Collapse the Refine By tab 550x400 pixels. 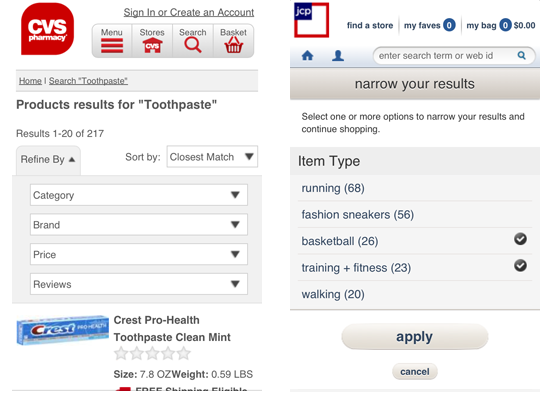tap(48, 160)
